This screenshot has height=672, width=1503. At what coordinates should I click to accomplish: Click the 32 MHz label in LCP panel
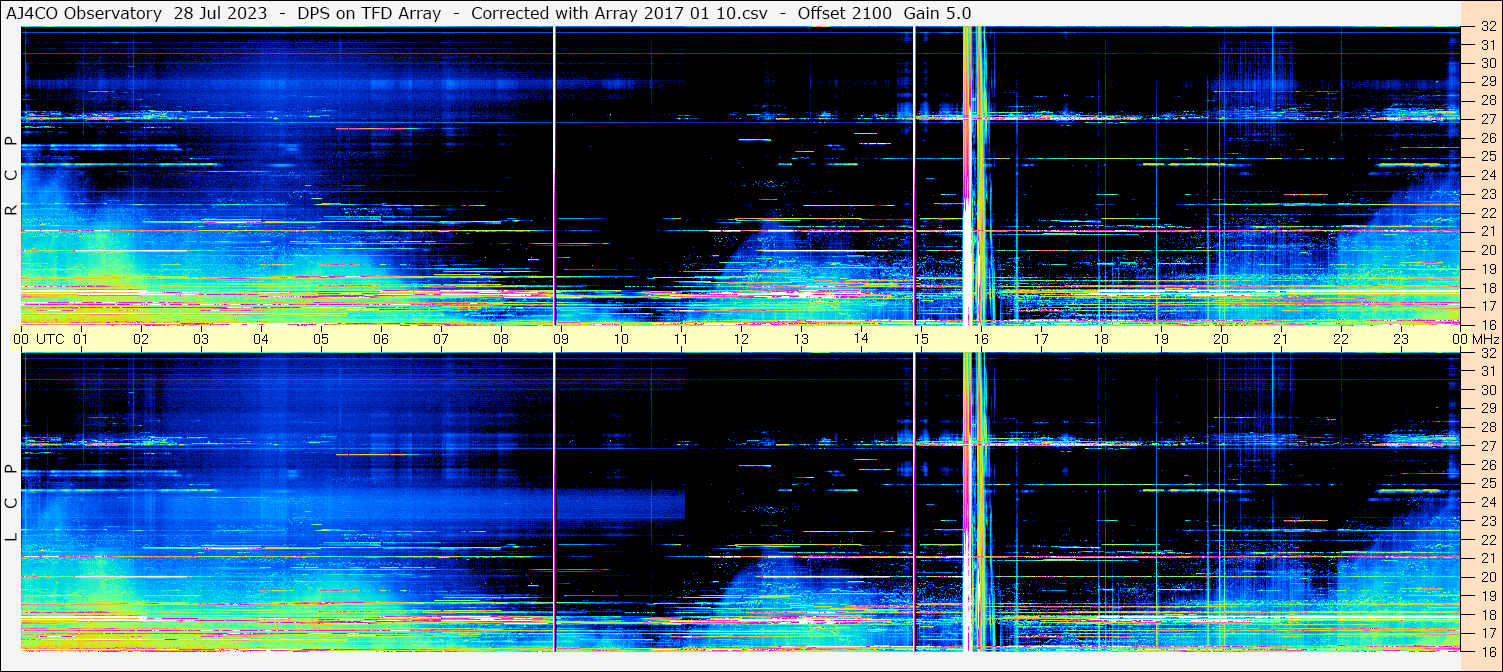[1488, 353]
